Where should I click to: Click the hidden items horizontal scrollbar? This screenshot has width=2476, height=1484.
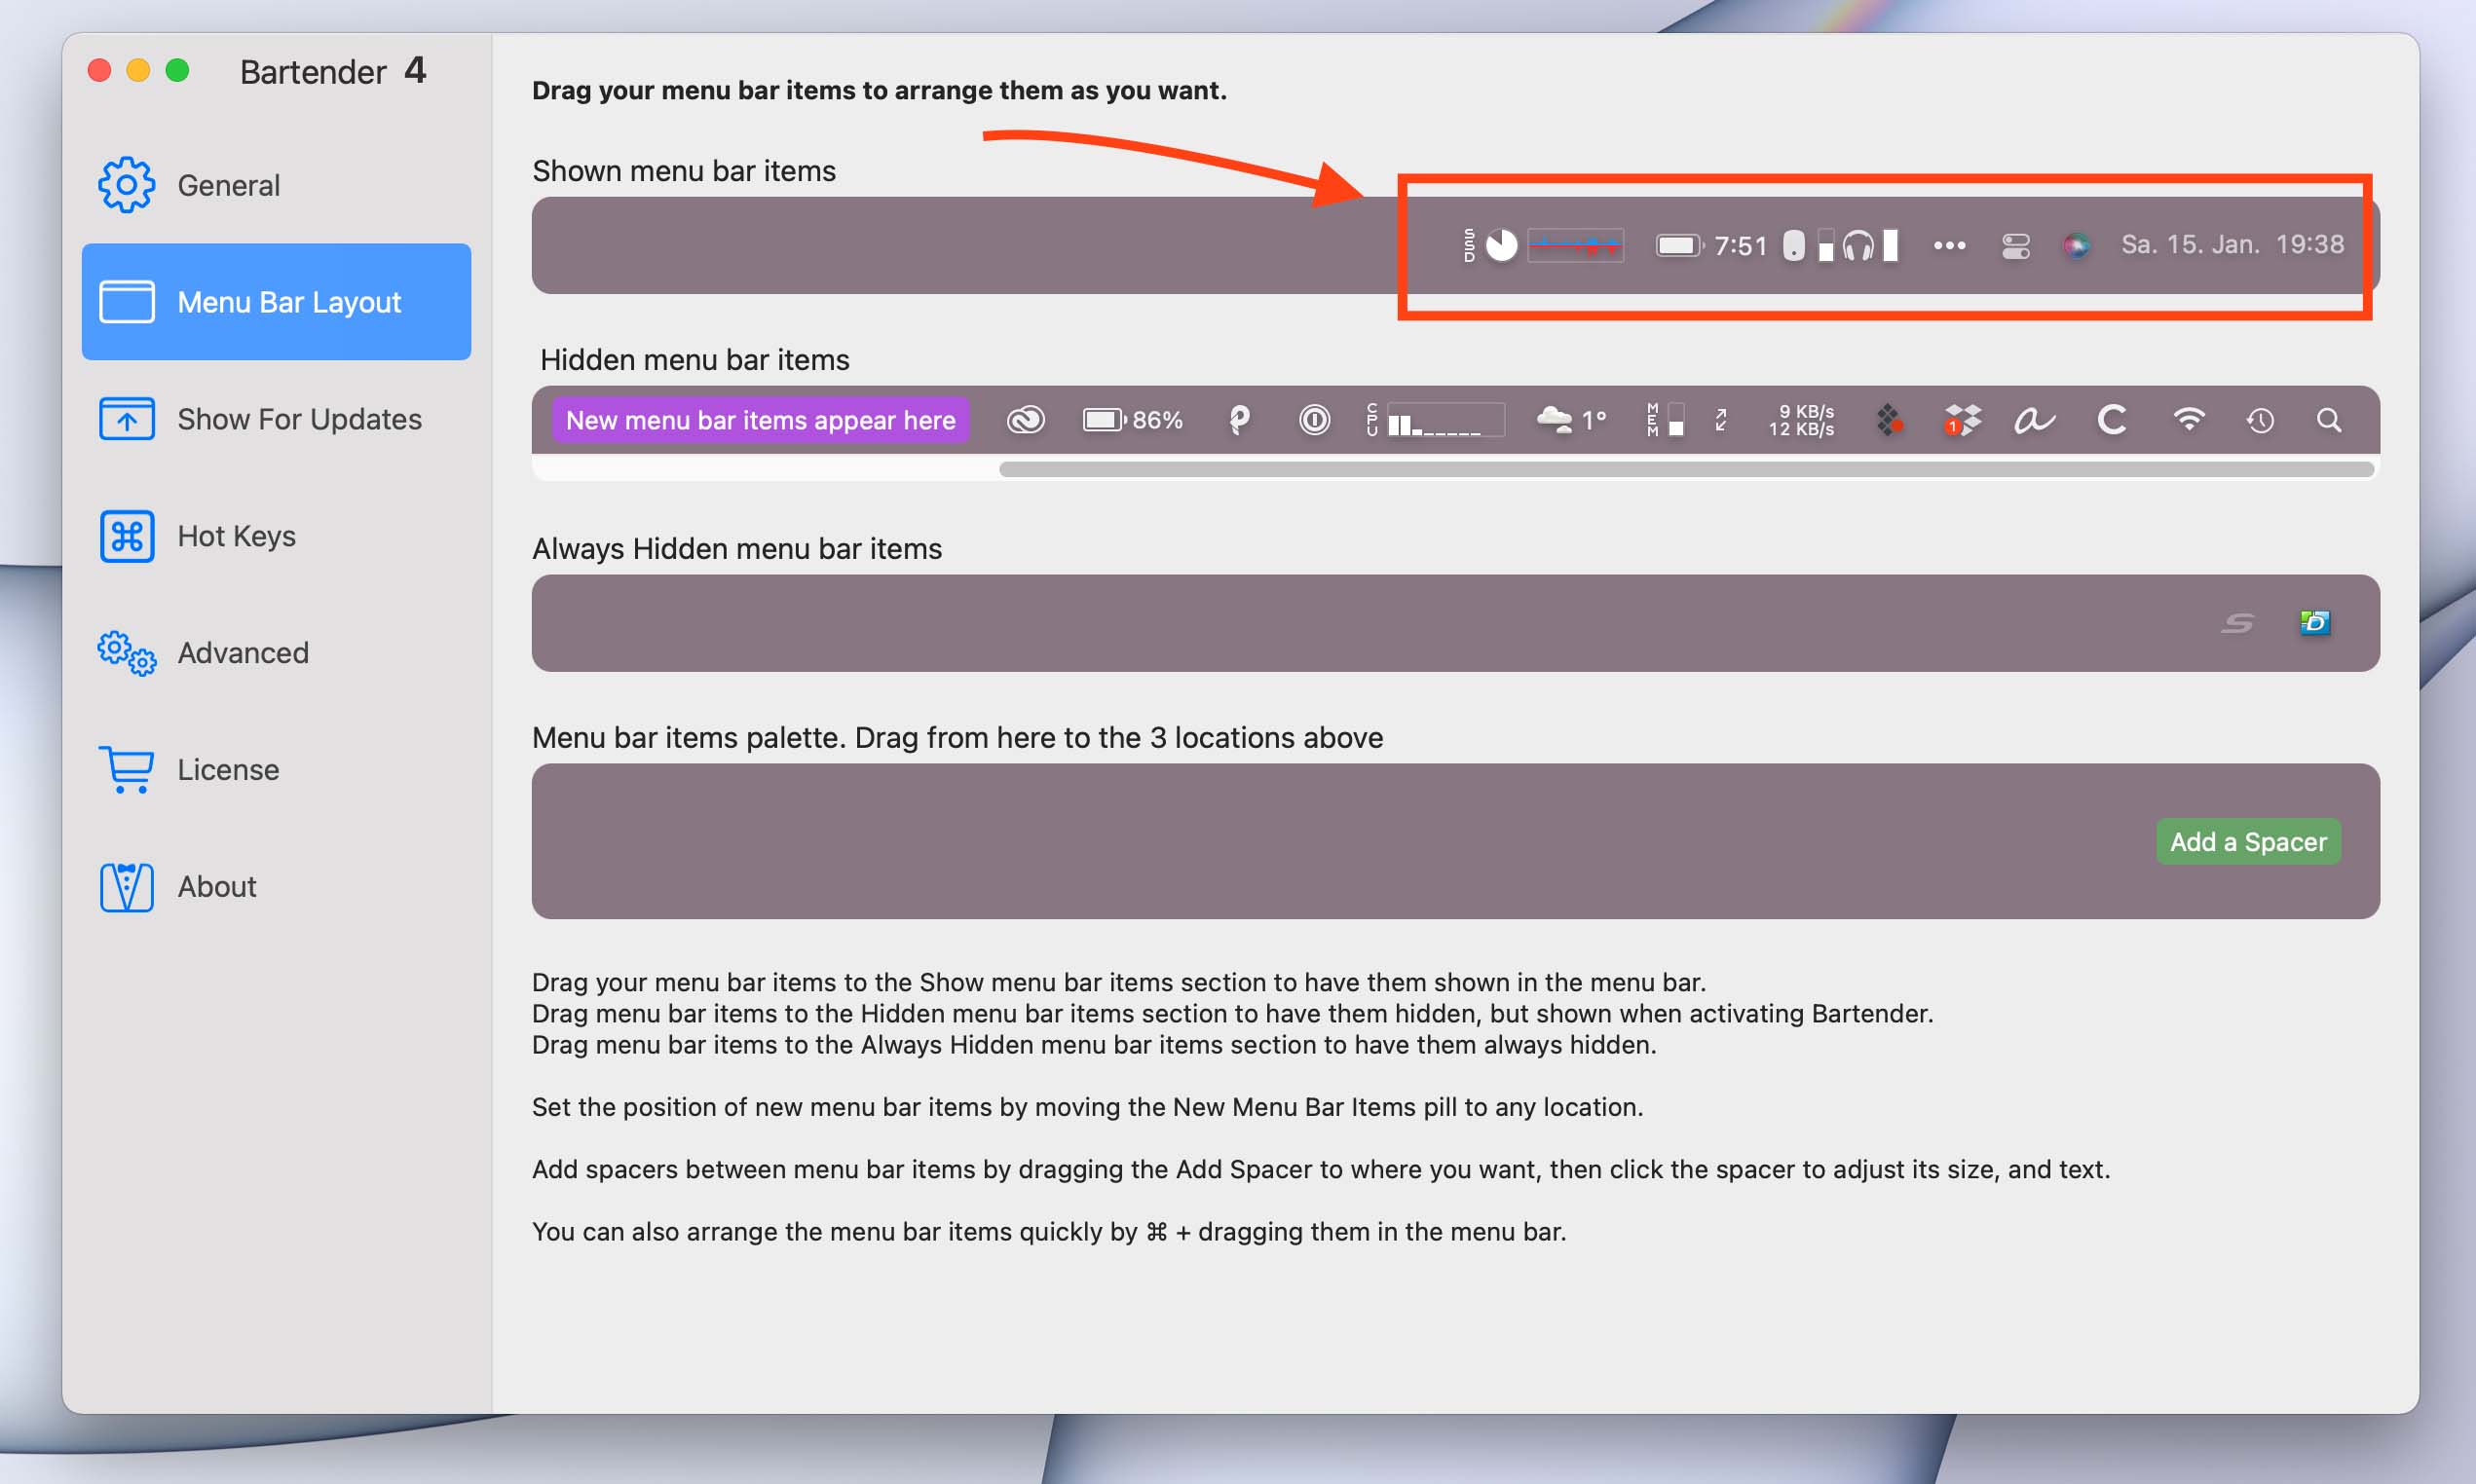tap(1685, 469)
